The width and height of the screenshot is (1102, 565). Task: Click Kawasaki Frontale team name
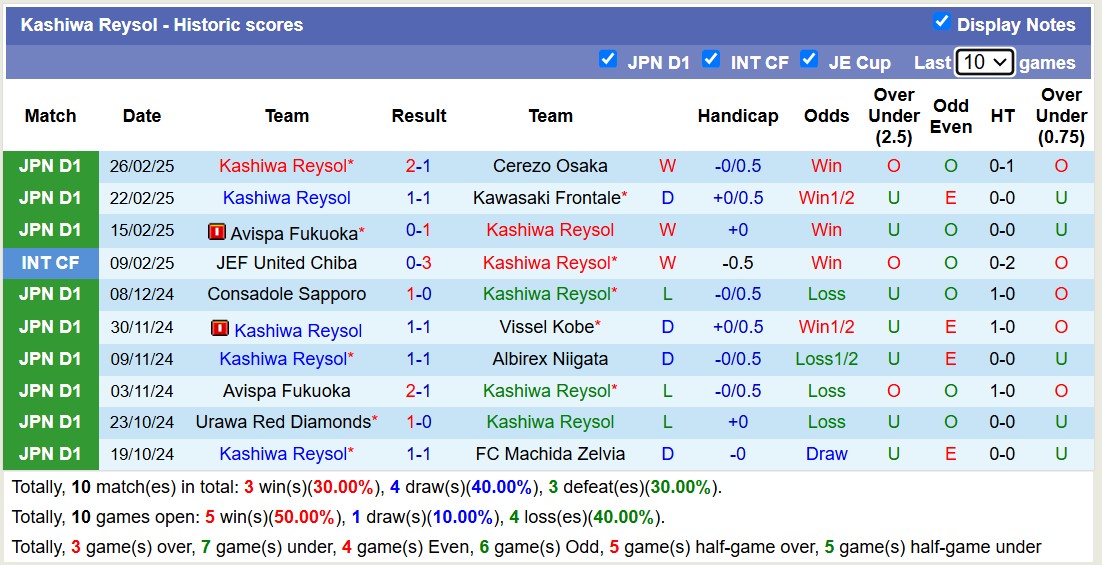546,198
